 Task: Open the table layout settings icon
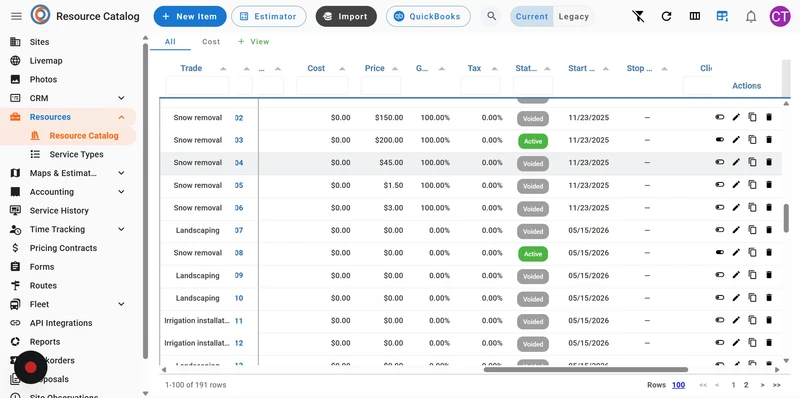pyautogui.click(x=722, y=16)
